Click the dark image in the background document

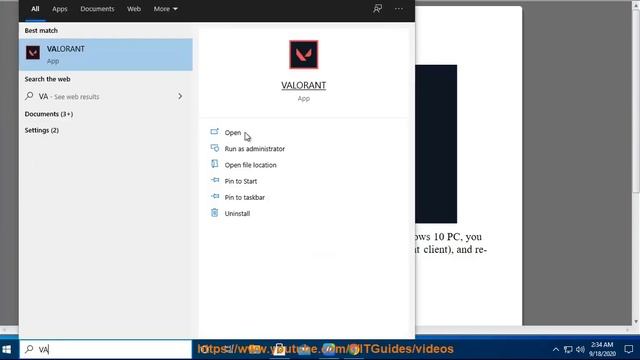436,144
